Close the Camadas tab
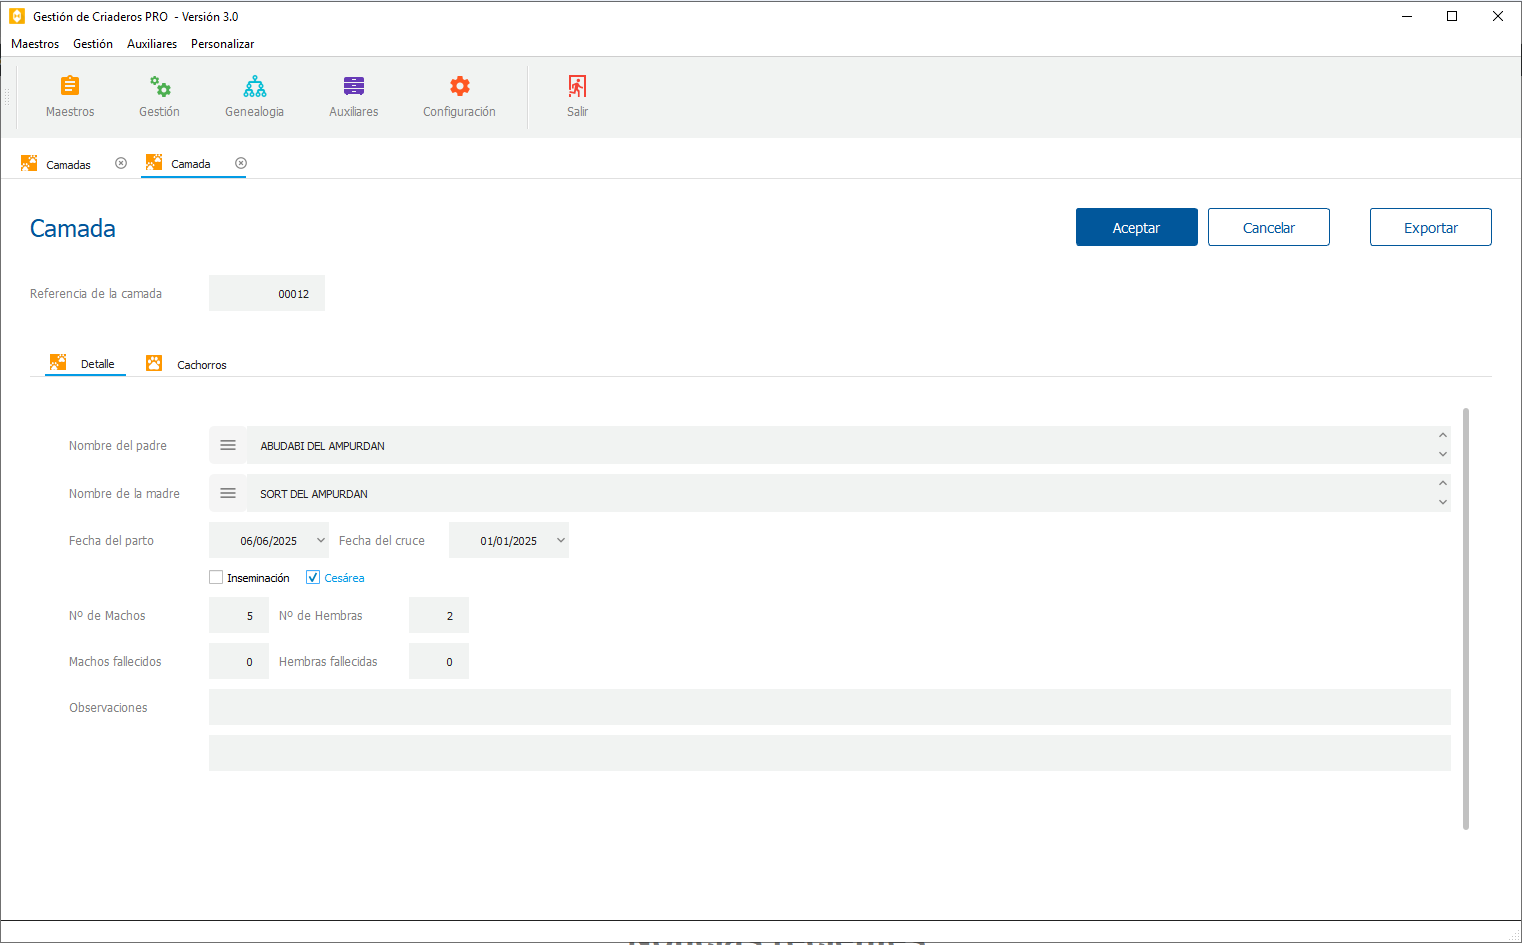1522x945 pixels. pos(121,164)
